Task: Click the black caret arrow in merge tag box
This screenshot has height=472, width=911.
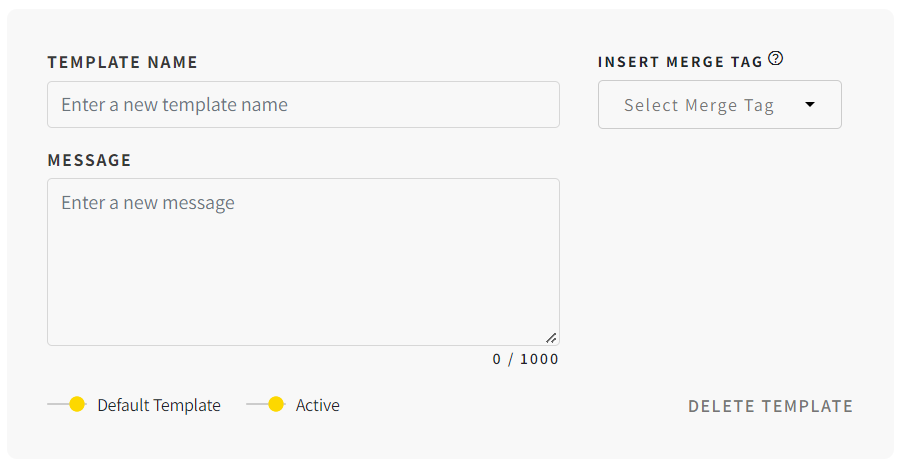Action: coord(810,105)
